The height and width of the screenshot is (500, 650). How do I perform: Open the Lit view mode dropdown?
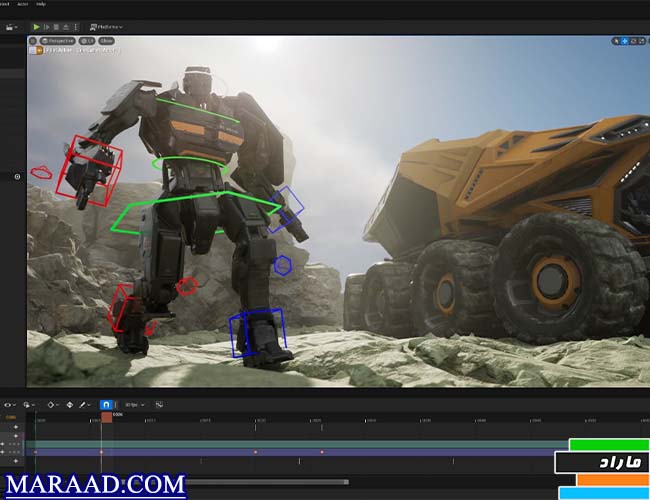click(87, 41)
